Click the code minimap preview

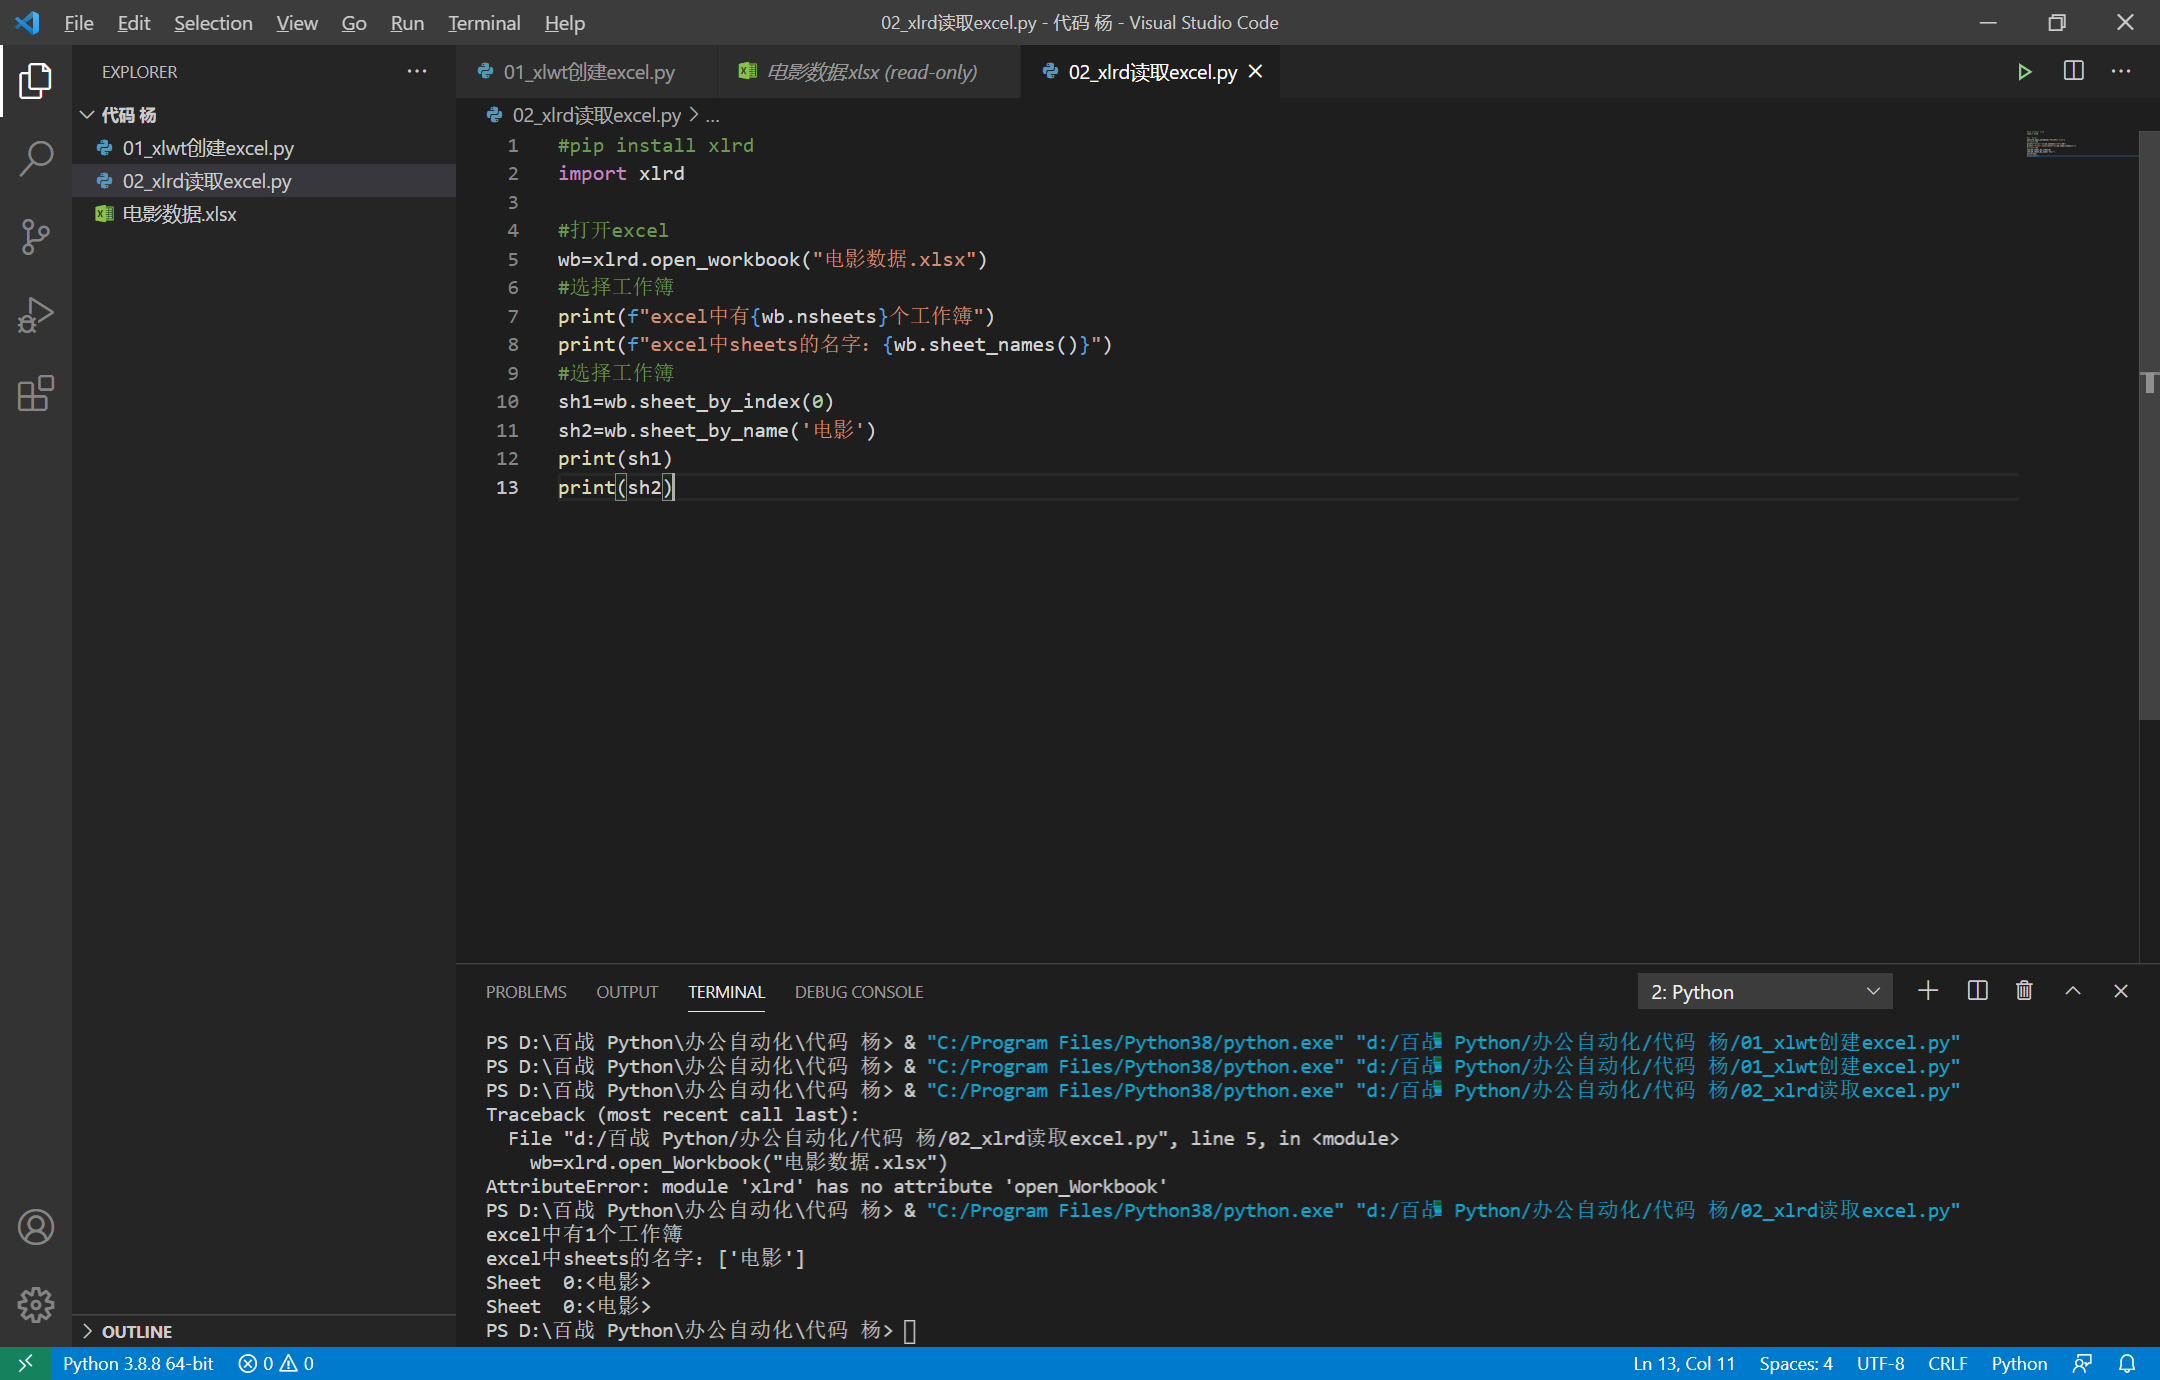coord(2080,145)
